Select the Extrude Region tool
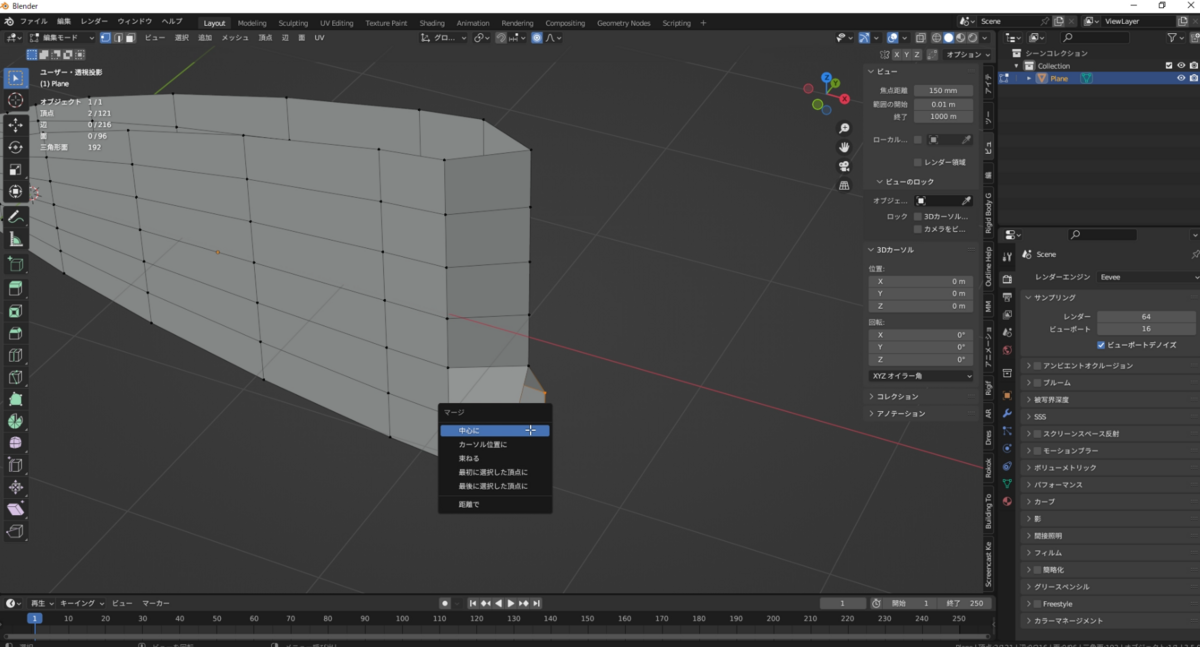 click(x=16, y=289)
